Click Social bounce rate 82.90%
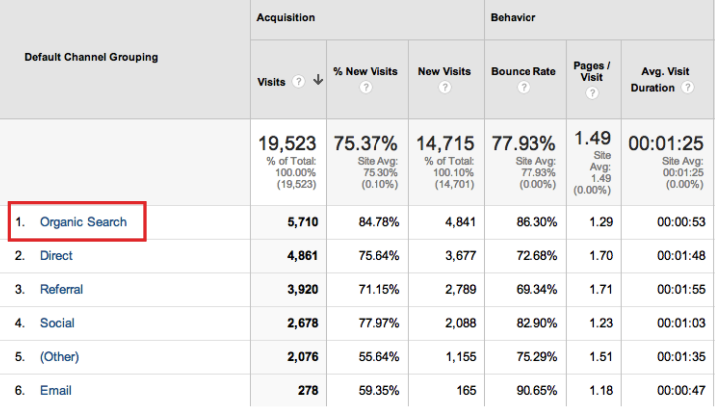This screenshot has width=715, height=409. pyautogui.click(x=537, y=323)
